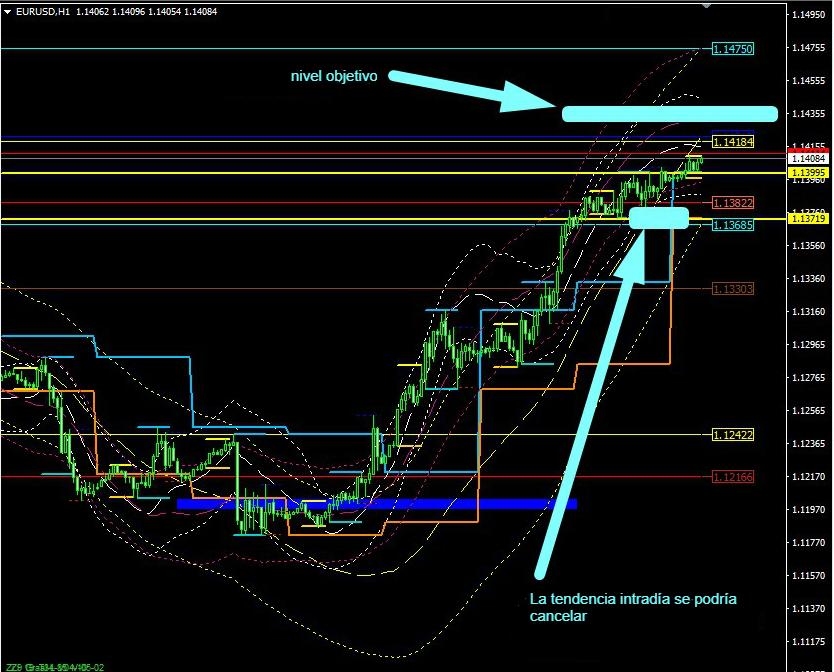The height and width of the screenshot is (672, 834).
Task: Select the red 1.12166 level label
Action: pos(733,477)
